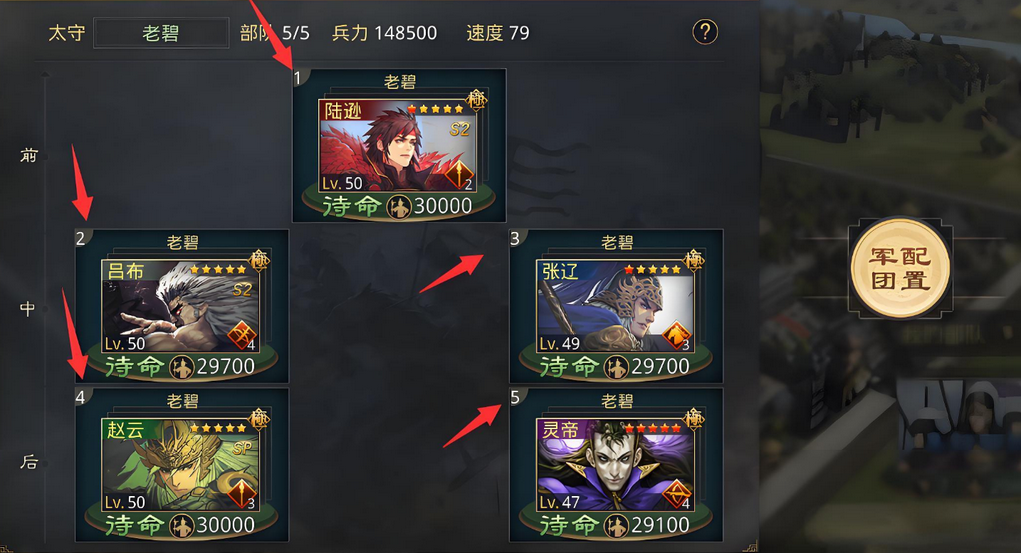Select the 灵帝 general portrait card
The height and width of the screenshot is (553, 1021).
point(615,464)
